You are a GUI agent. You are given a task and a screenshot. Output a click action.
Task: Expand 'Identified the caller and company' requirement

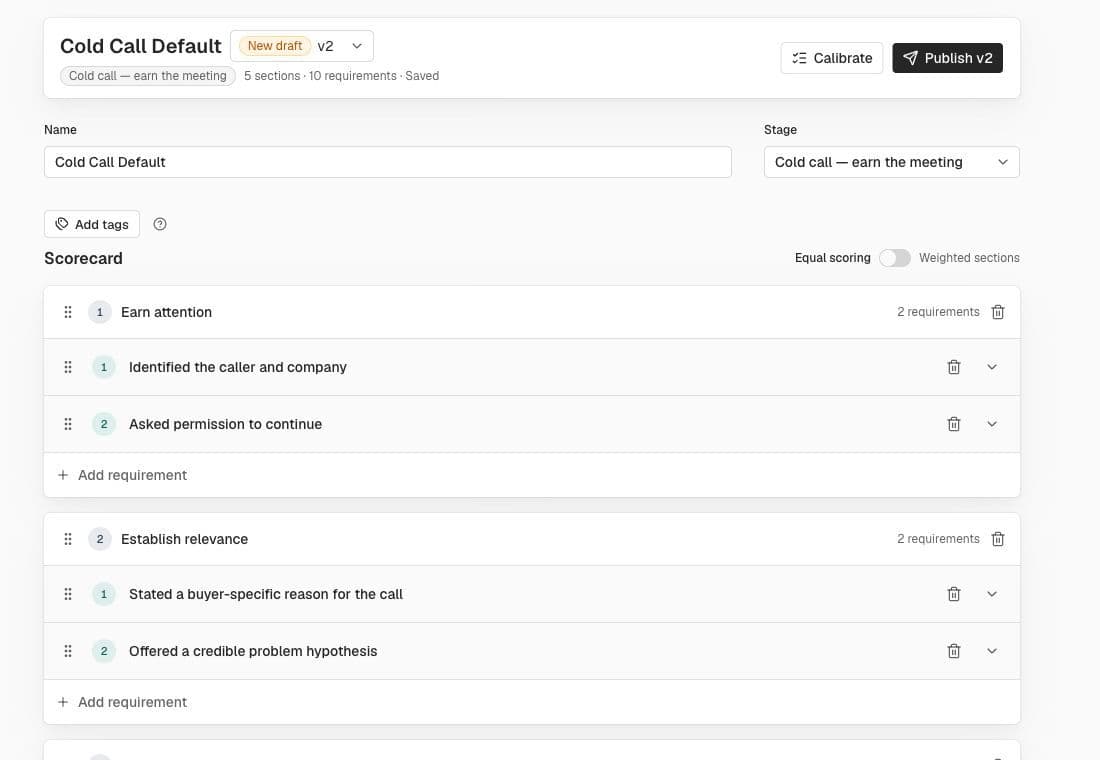click(992, 367)
